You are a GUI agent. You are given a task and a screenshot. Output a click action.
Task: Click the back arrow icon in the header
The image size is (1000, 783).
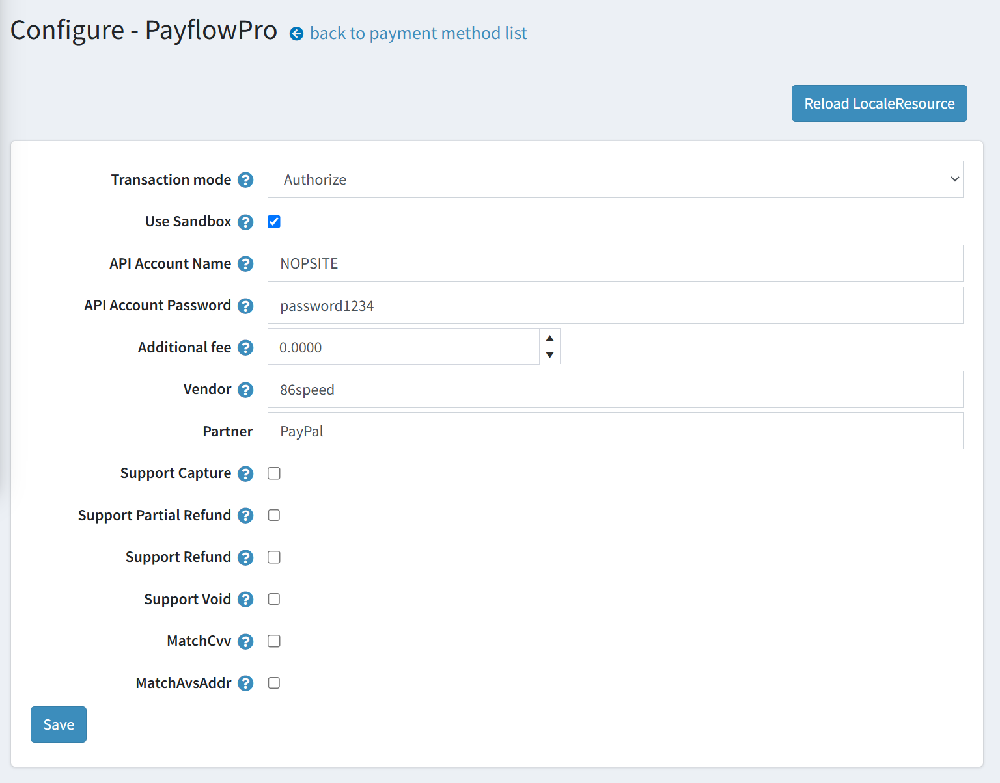pyautogui.click(x=295, y=33)
